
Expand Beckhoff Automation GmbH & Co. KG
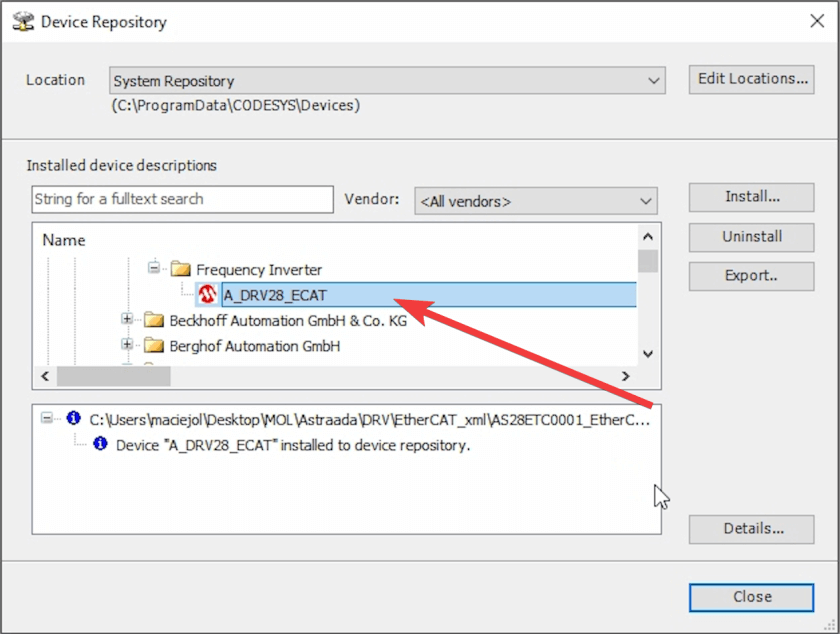click(x=127, y=319)
